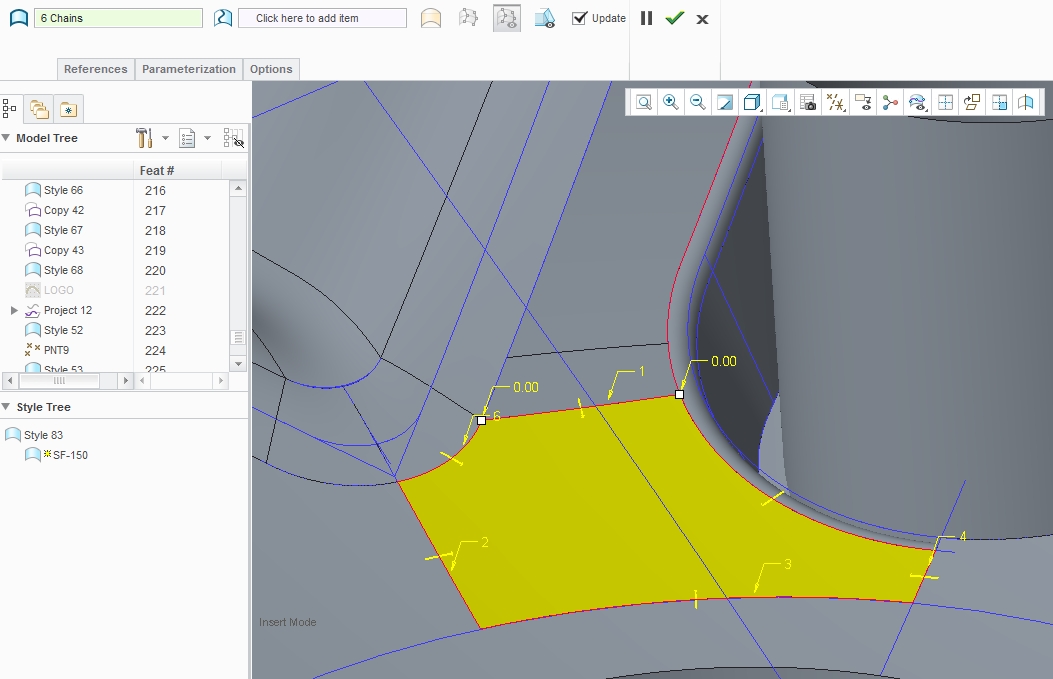This screenshot has width=1053, height=679.
Task: Open the tree list dropdown arrow
Action: pos(208,138)
